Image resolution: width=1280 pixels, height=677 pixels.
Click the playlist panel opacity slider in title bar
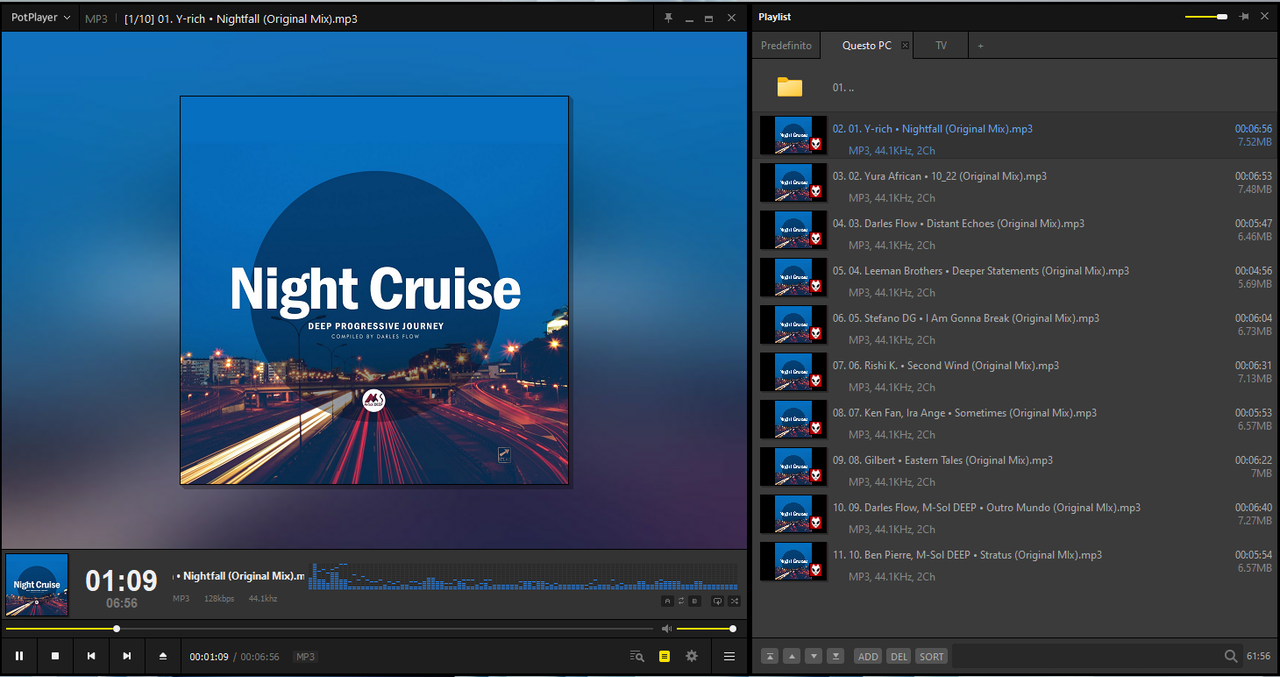point(1206,17)
